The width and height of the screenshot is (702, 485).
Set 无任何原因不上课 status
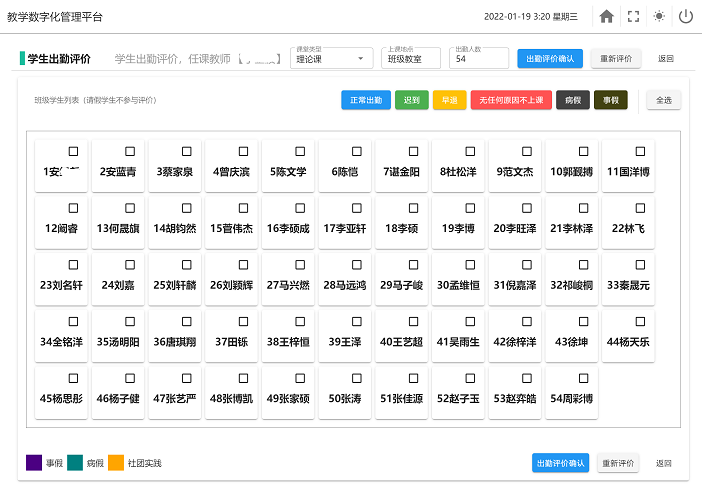[x=511, y=100]
